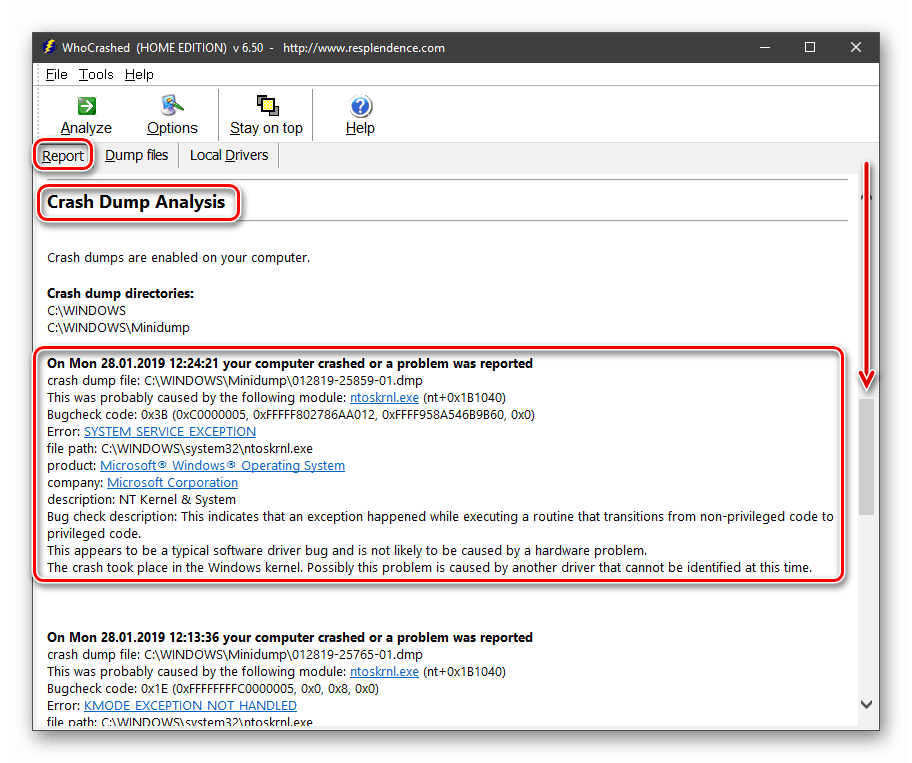This screenshot has height=763, width=912.
Task: Open the File menu
Action: [x=56, y=74]
